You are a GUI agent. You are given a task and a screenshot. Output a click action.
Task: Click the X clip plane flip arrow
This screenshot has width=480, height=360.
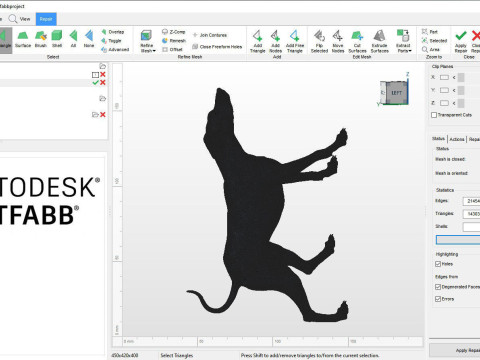[454, 77]
